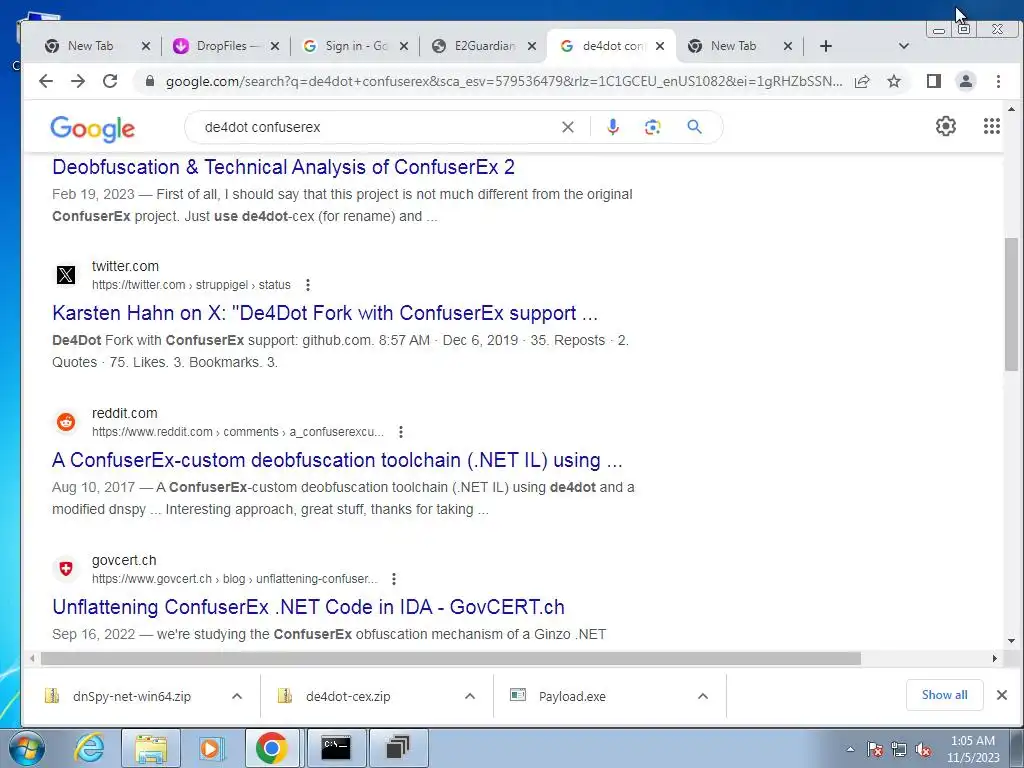Show hidden system tray icons
Image resolution: width=1024 pixels, height=768 pixels.
coord(850,749)
